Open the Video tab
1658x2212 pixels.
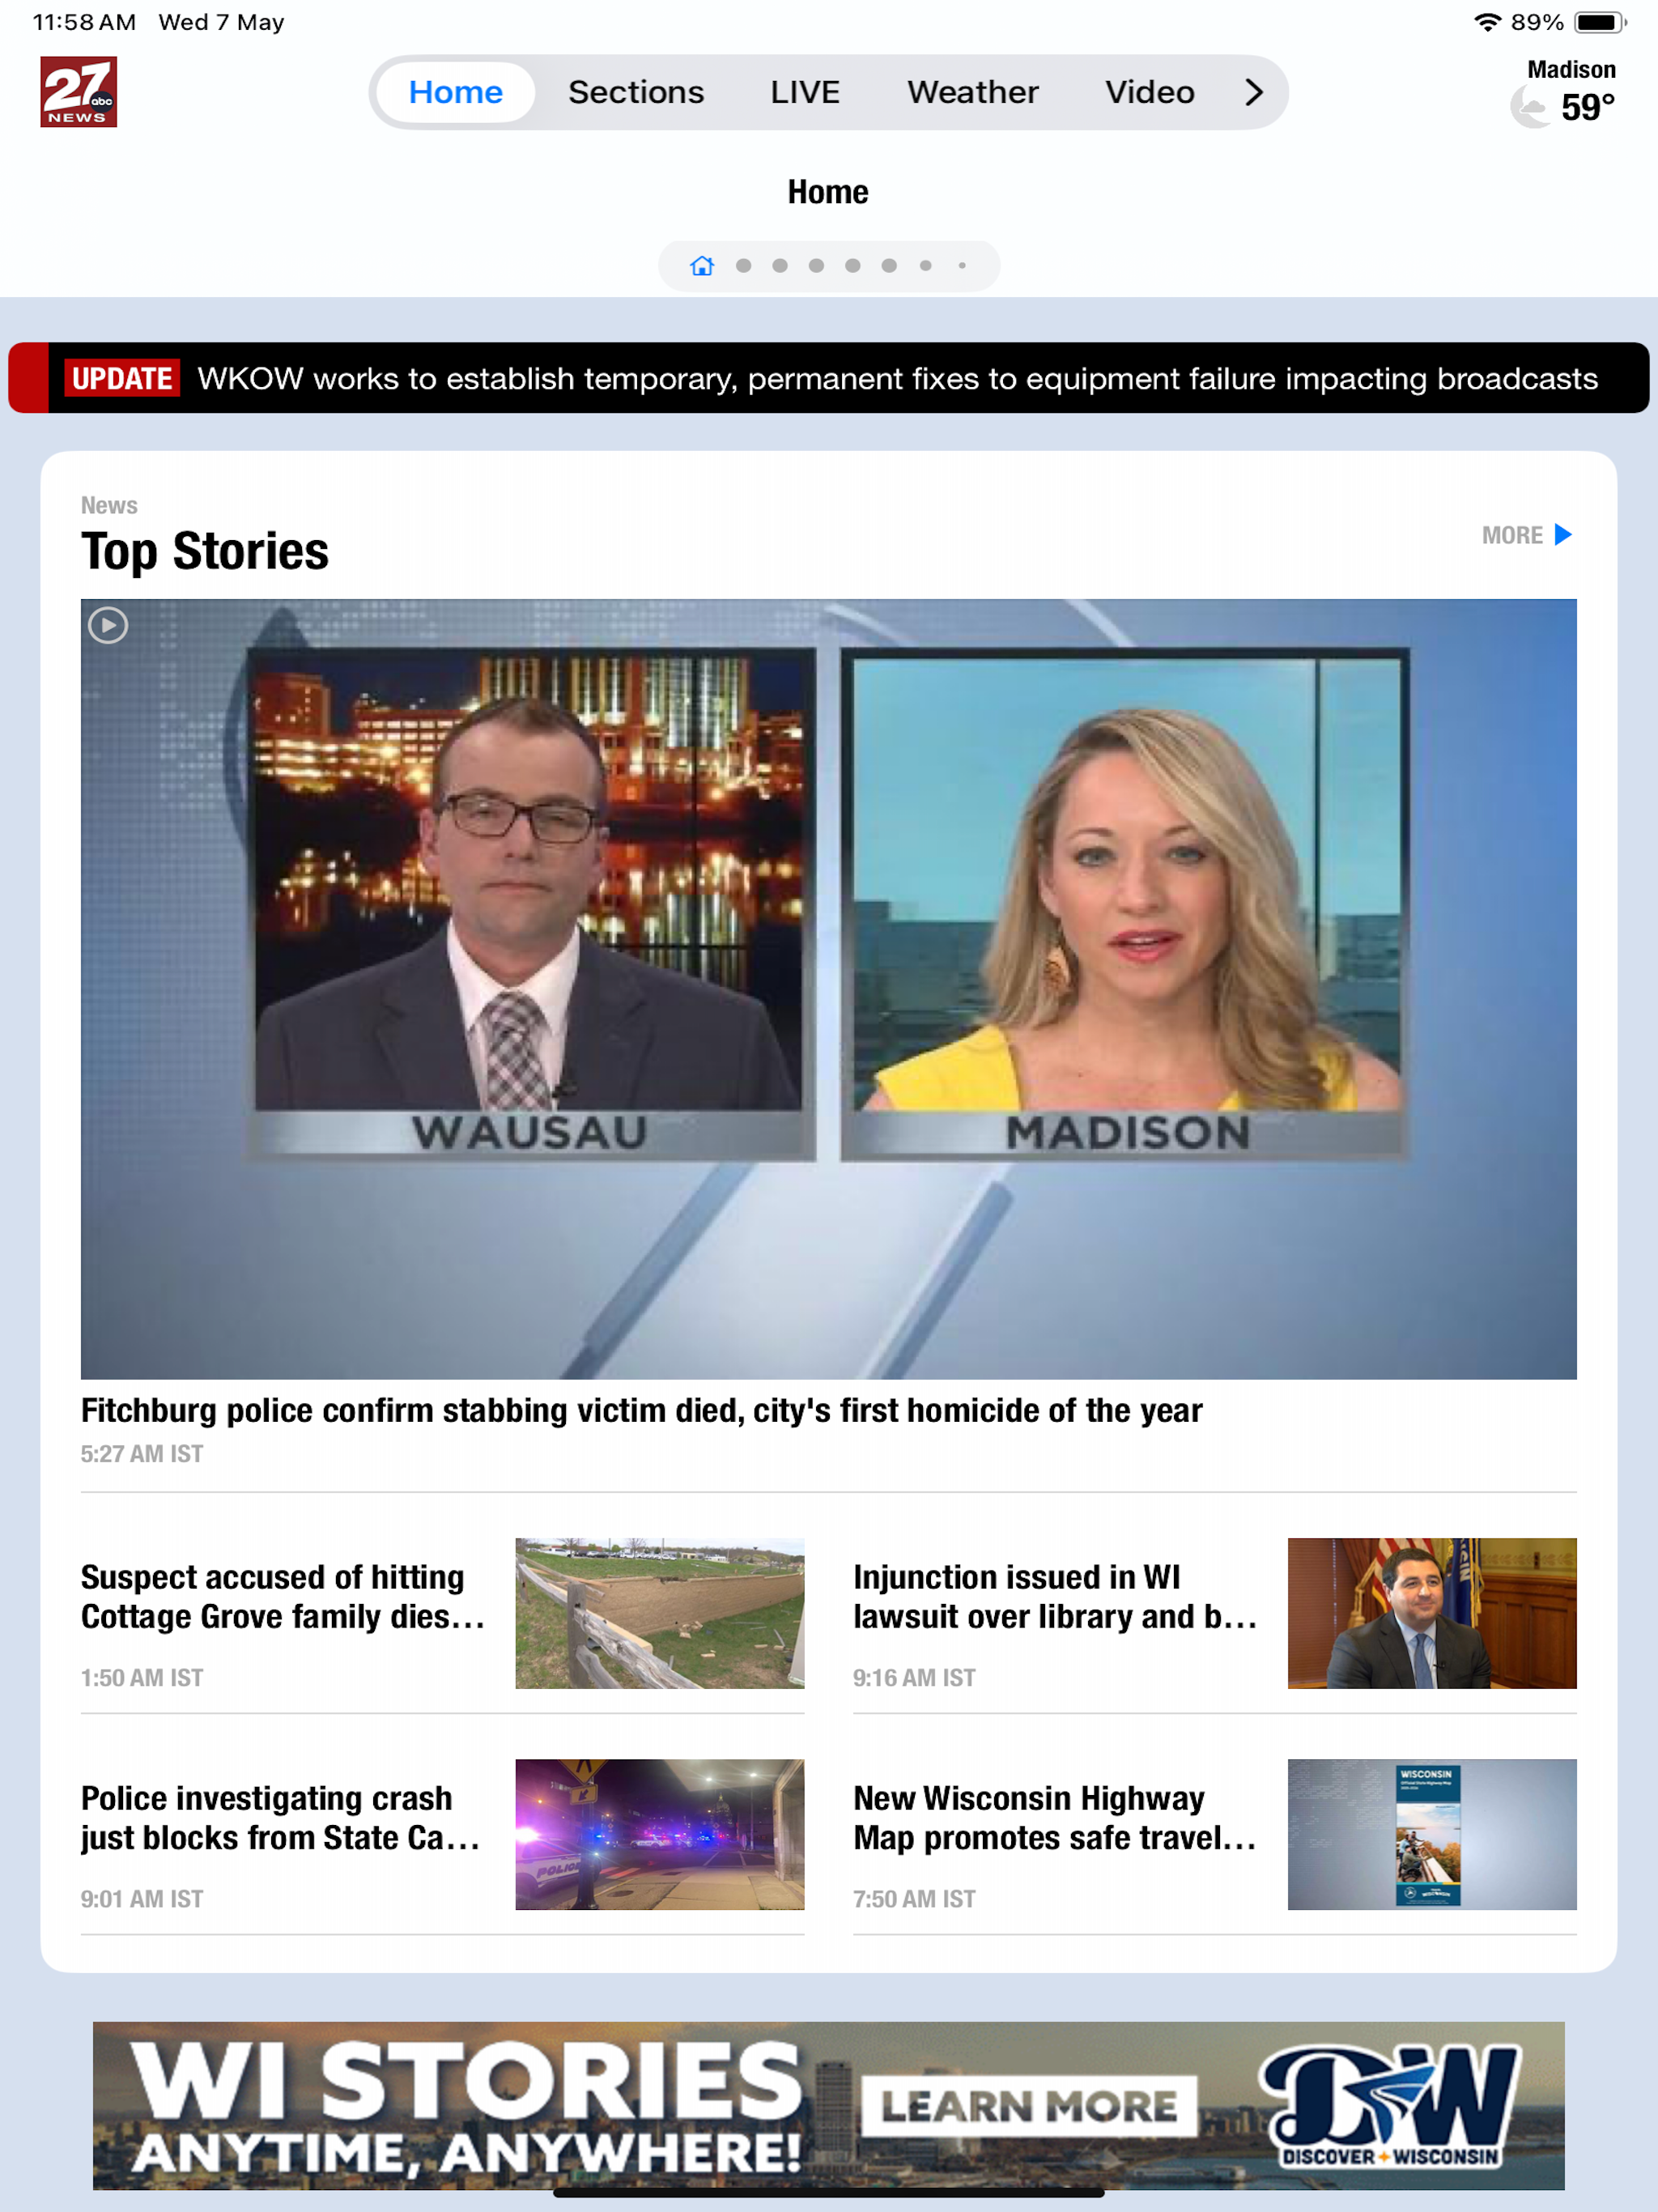click(x=1149, y=92)
